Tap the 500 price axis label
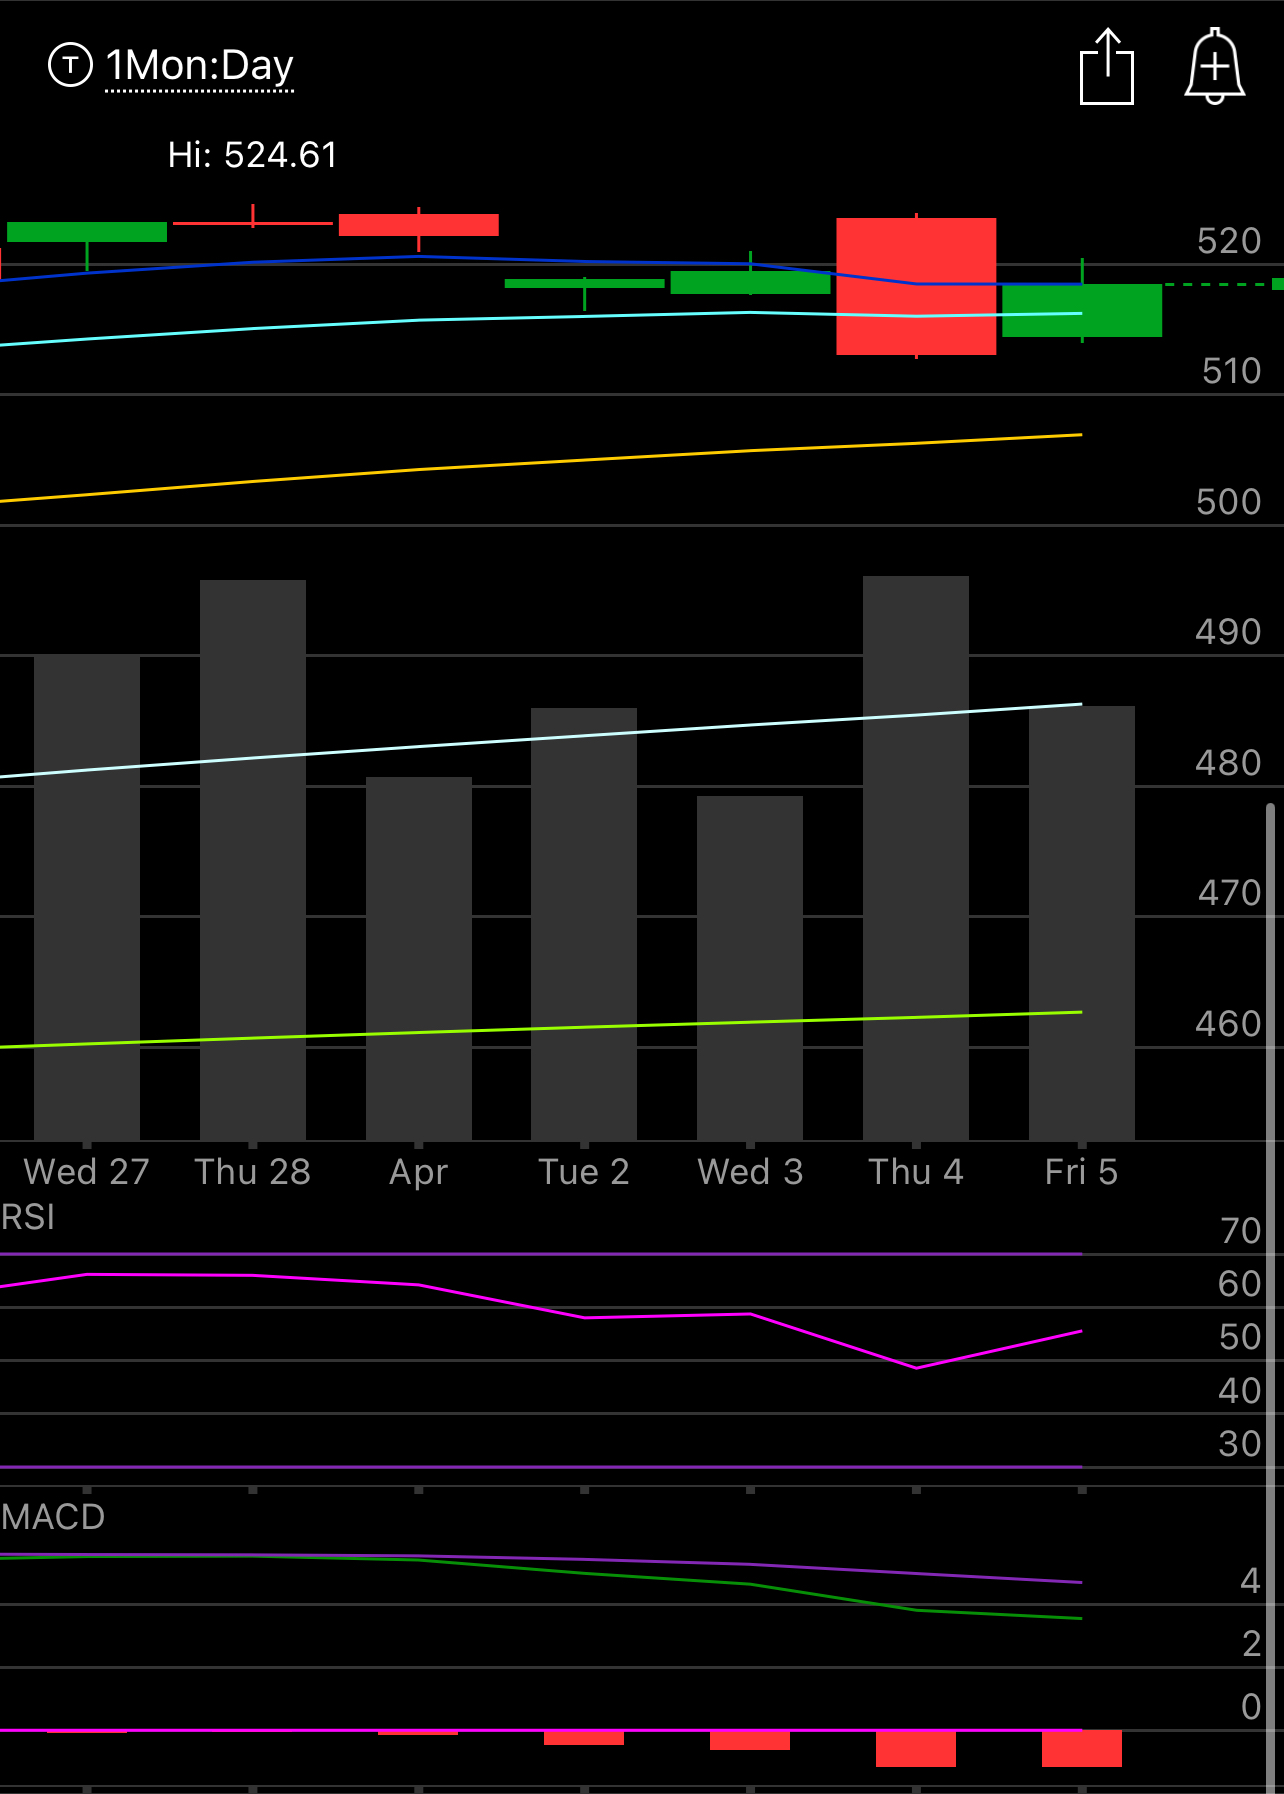This screenshot has height=1794, width=1284. tap(1229, 502)
